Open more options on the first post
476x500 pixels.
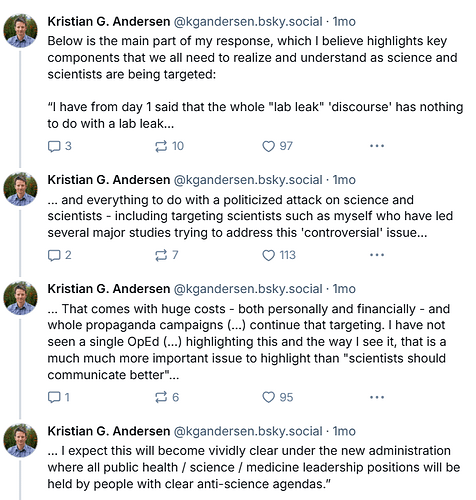[x=377, y=146]
